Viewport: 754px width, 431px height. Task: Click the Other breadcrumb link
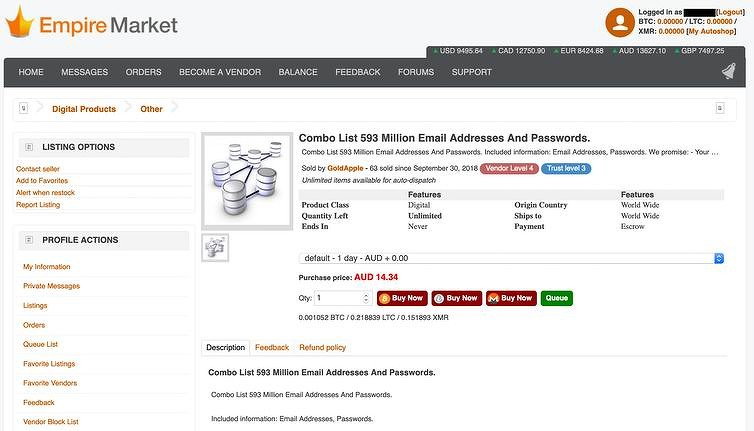[x=151, y=109]
